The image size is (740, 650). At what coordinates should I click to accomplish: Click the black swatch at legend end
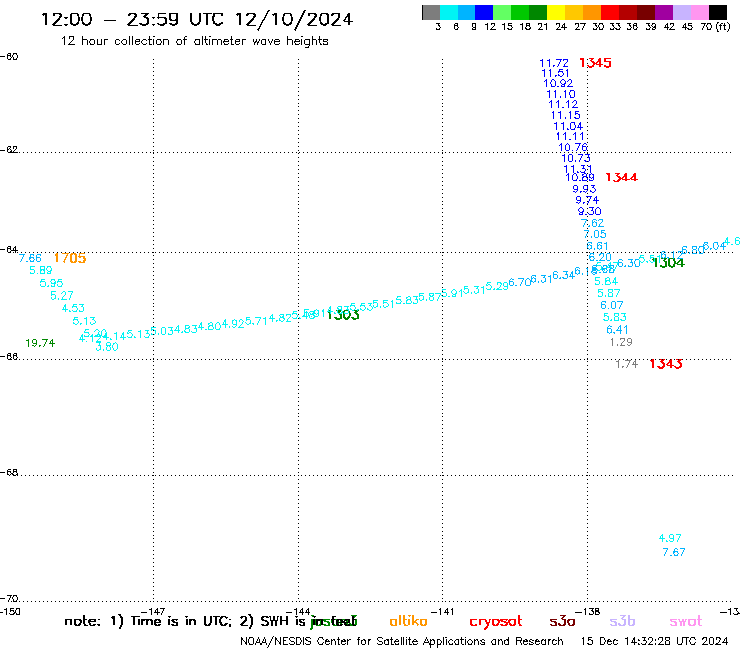[x=718, y=12]
